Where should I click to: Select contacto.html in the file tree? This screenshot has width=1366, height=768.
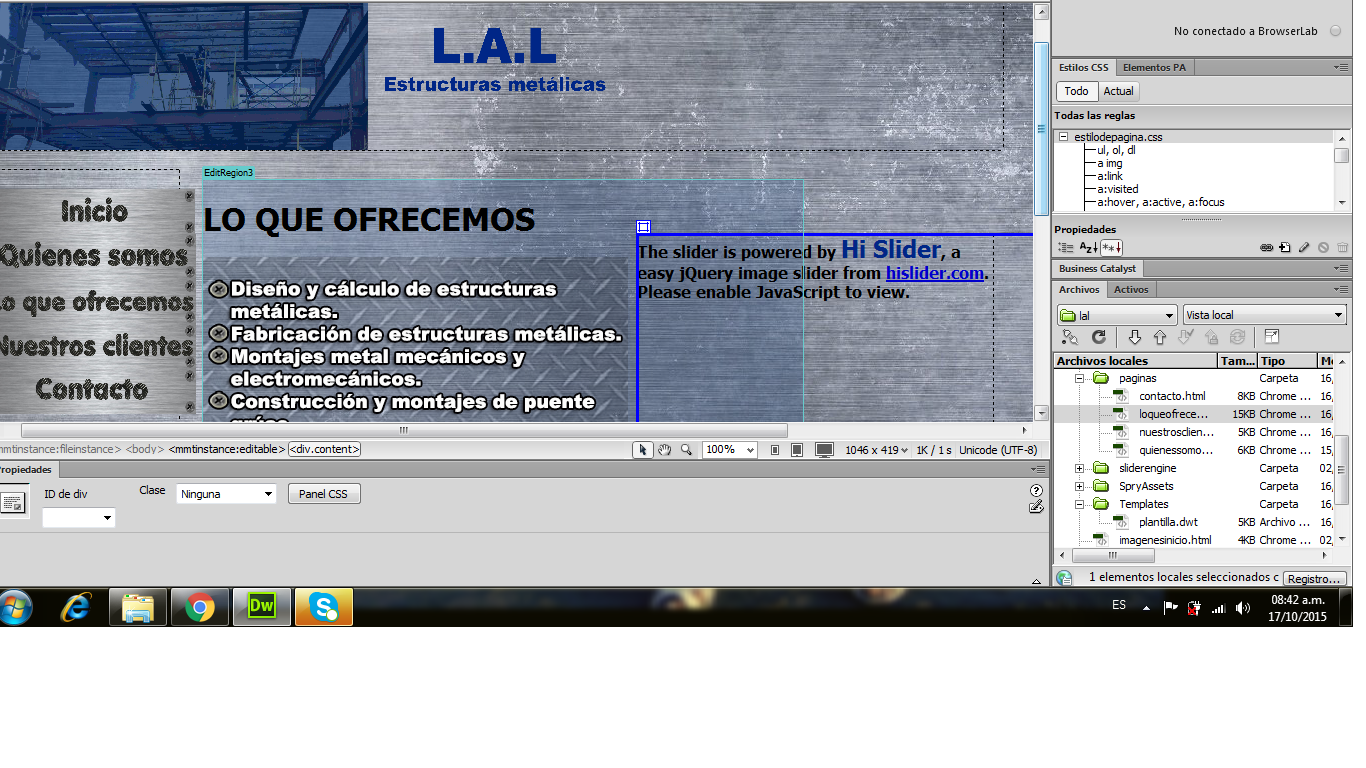[x=1171, y=396]
